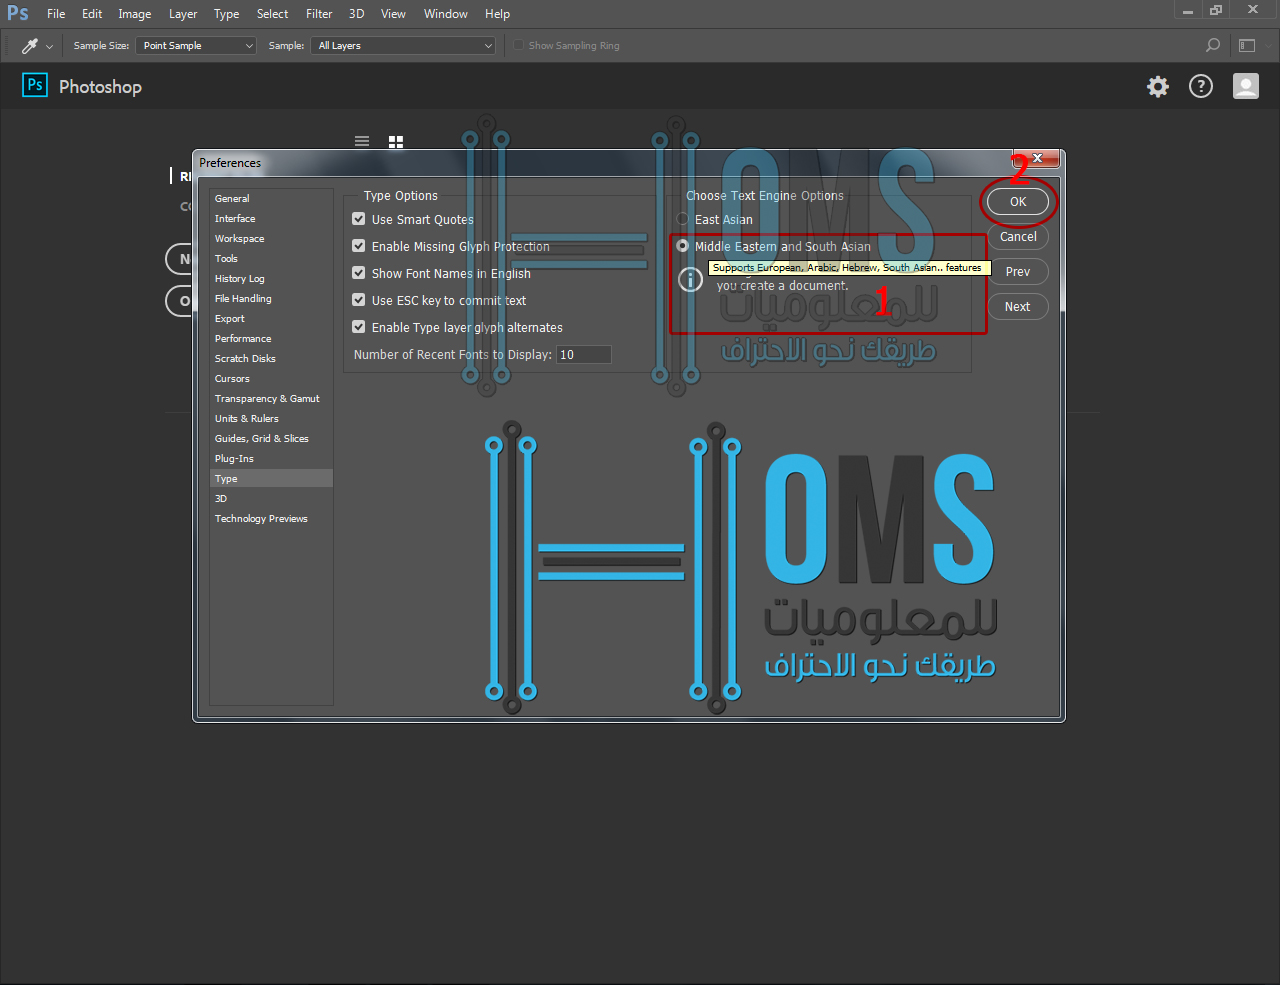Open the Layer menu
This screenshot has height=985, width=1280.
coord(183,14)
